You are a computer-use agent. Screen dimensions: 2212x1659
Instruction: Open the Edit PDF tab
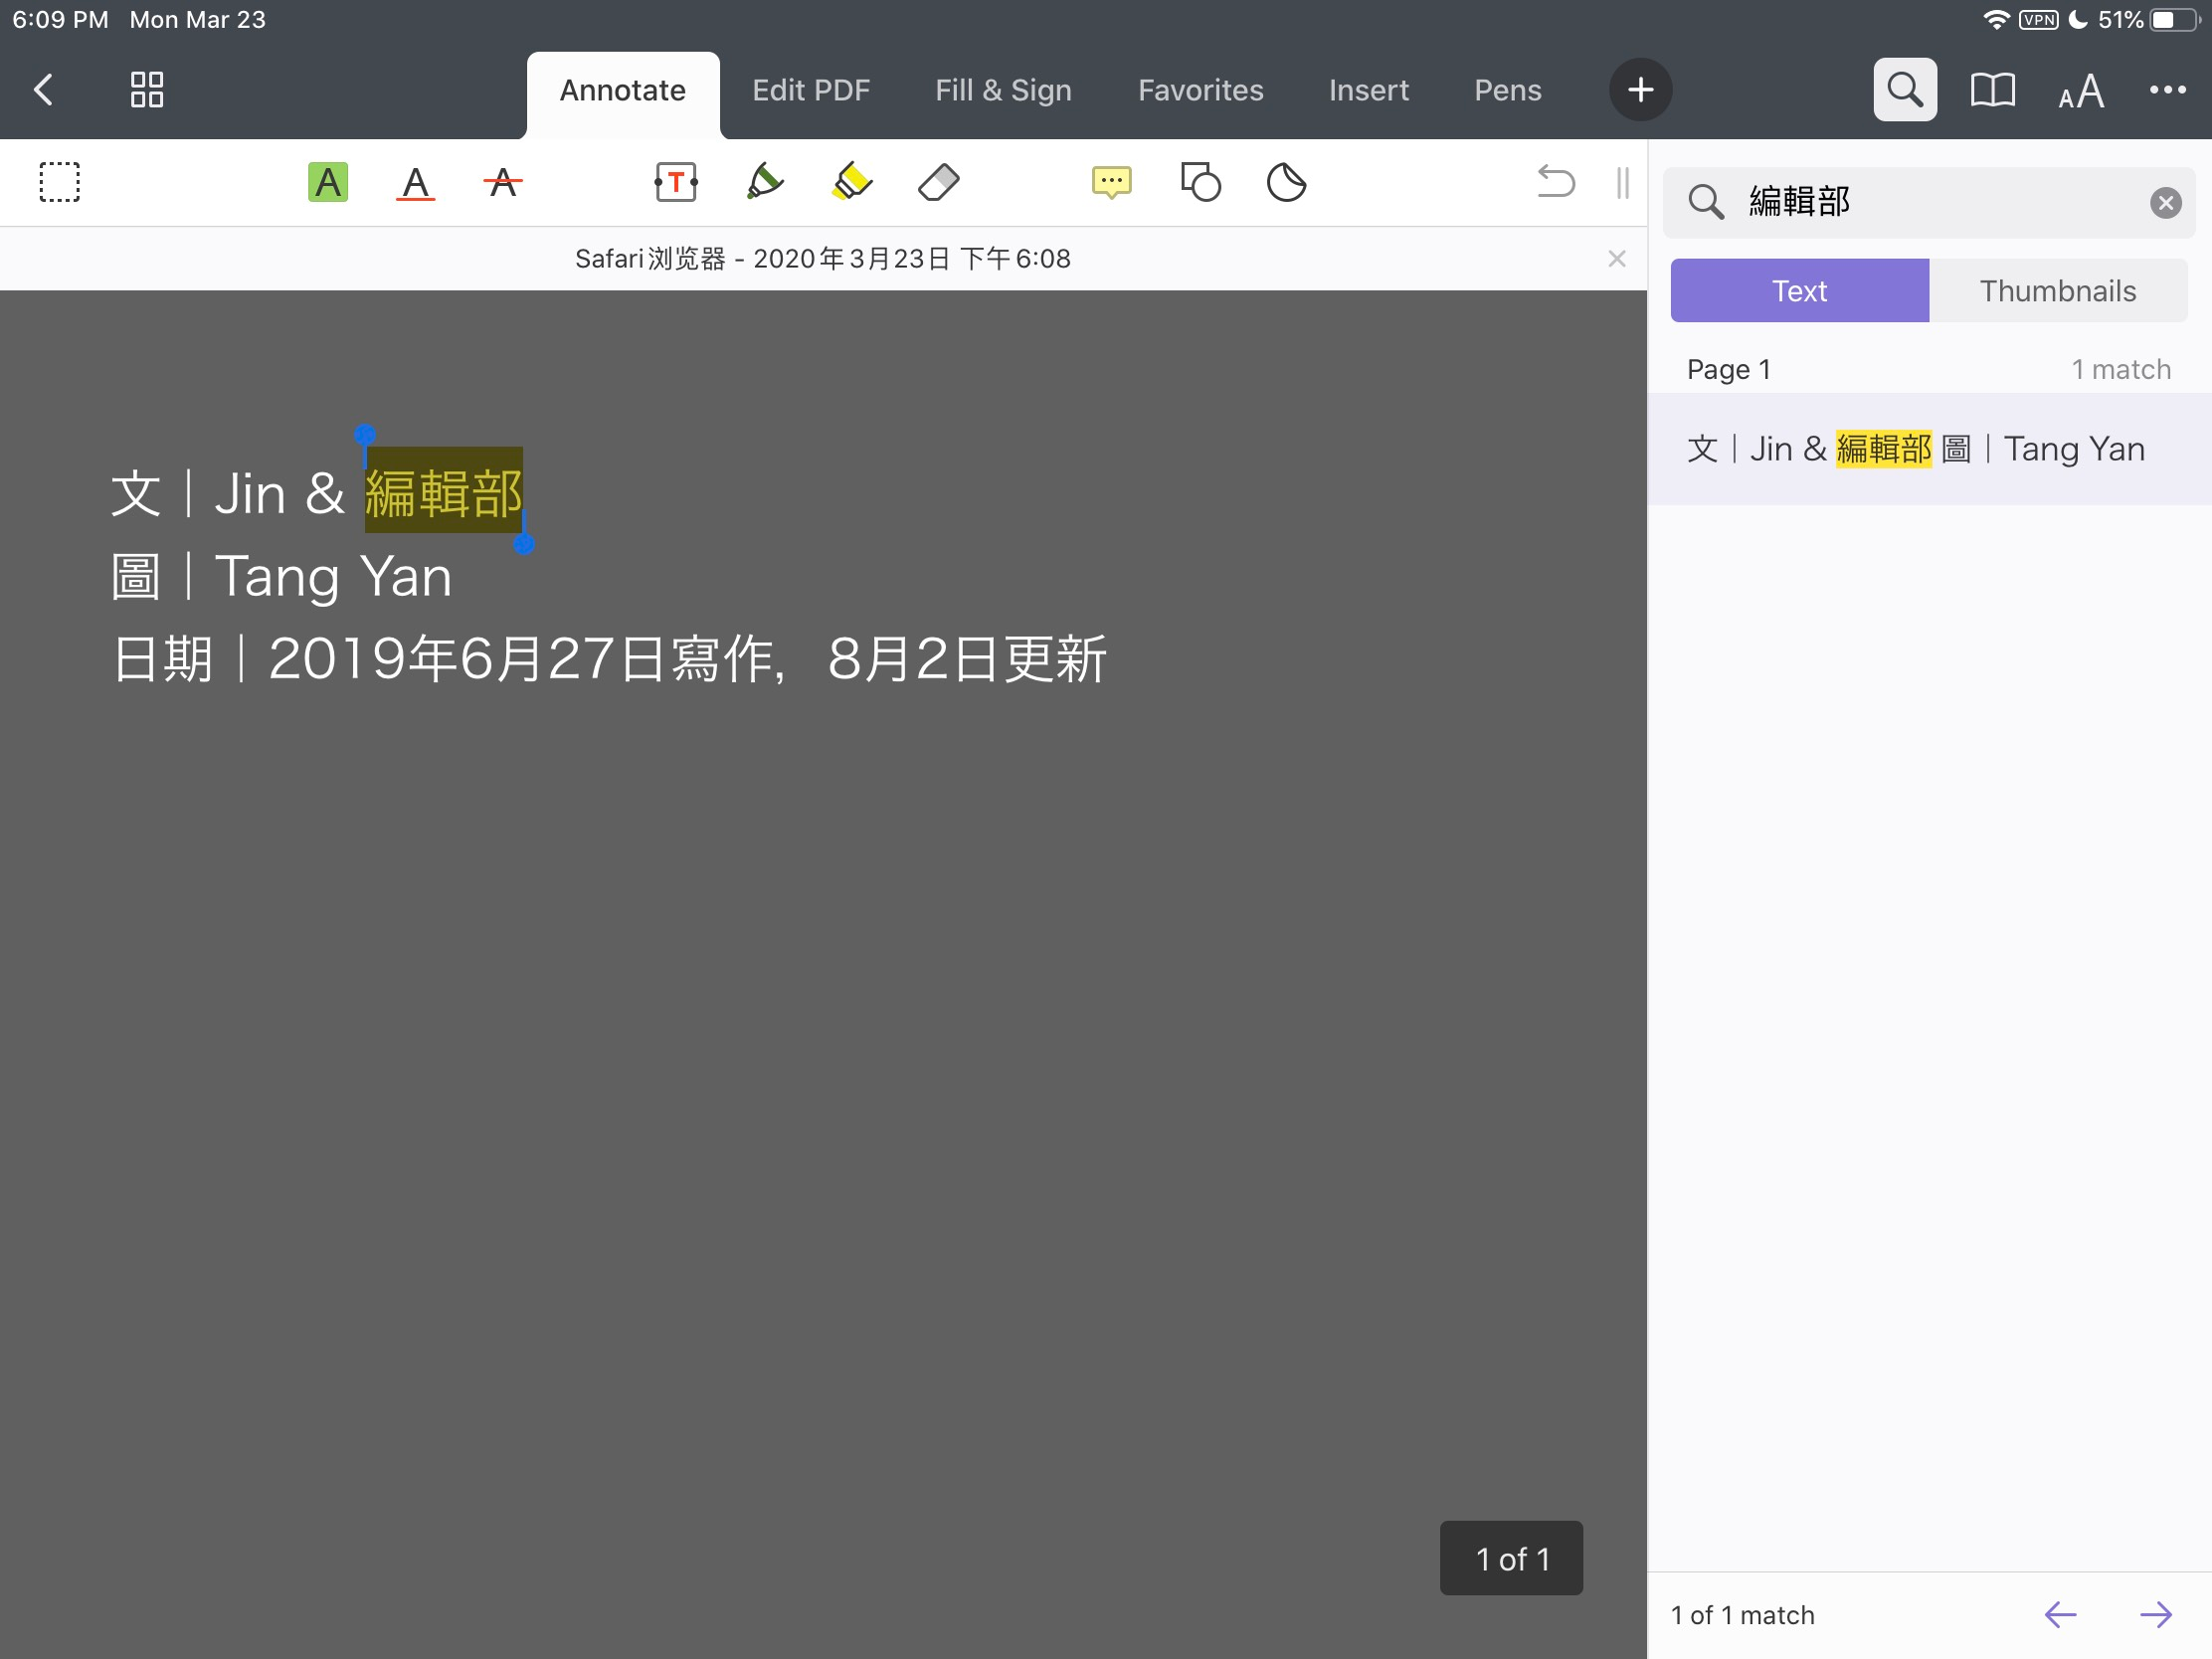[811, 90]
